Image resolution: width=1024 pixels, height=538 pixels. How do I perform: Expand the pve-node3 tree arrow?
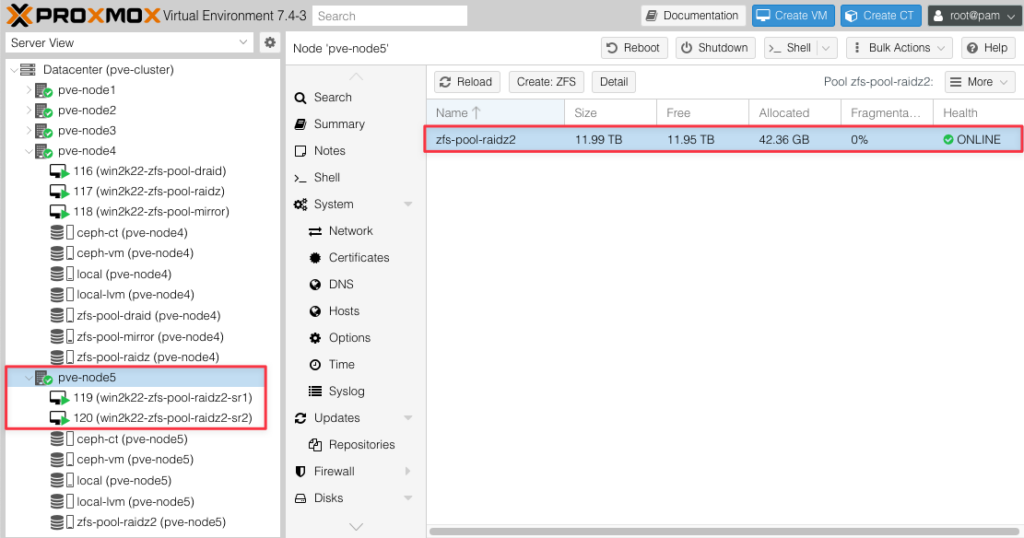pyautogui.click(x=29, y=131)
